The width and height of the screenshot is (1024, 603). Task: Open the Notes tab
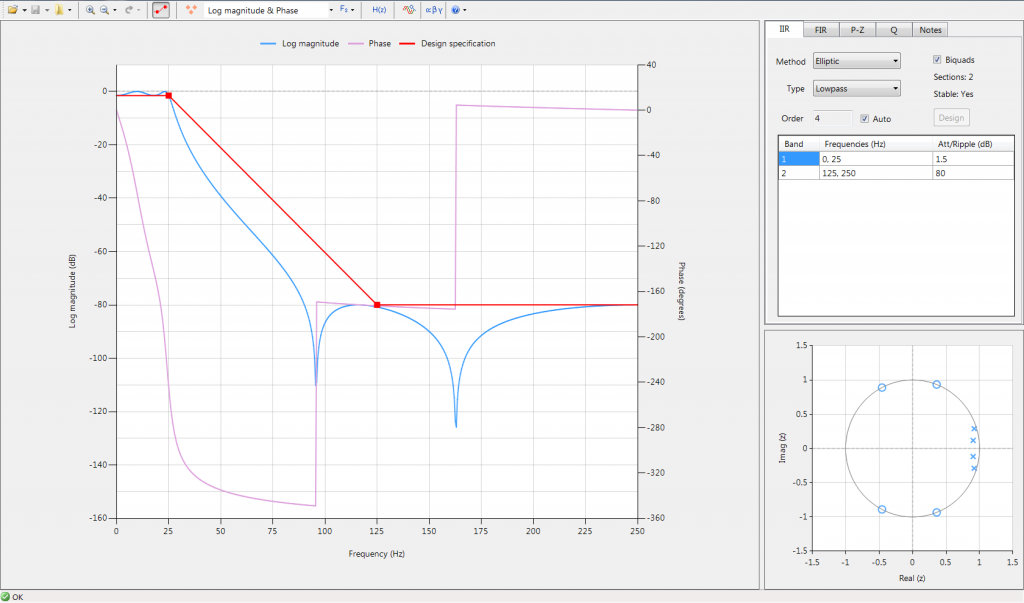[930, 30]
